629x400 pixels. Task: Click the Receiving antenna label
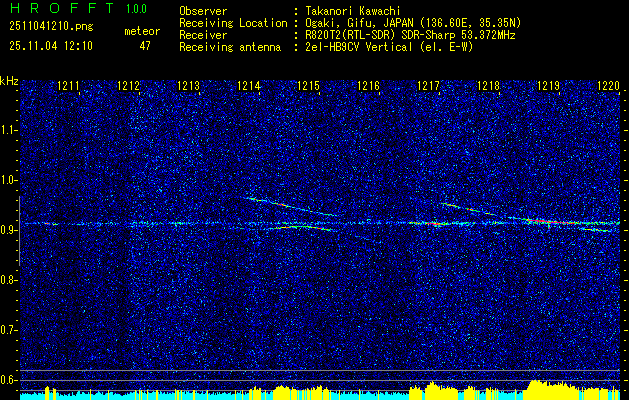230,47
